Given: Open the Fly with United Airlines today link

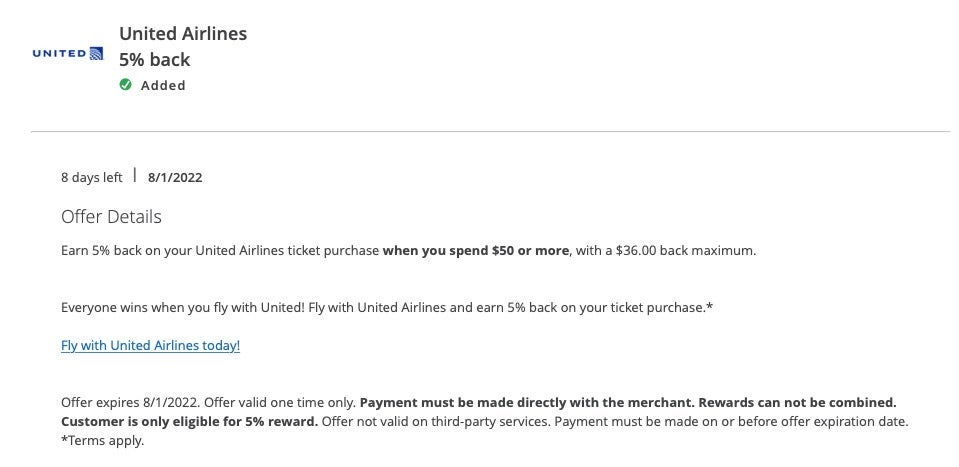Looking at the screenshot, I should click(x=150, y=346).
